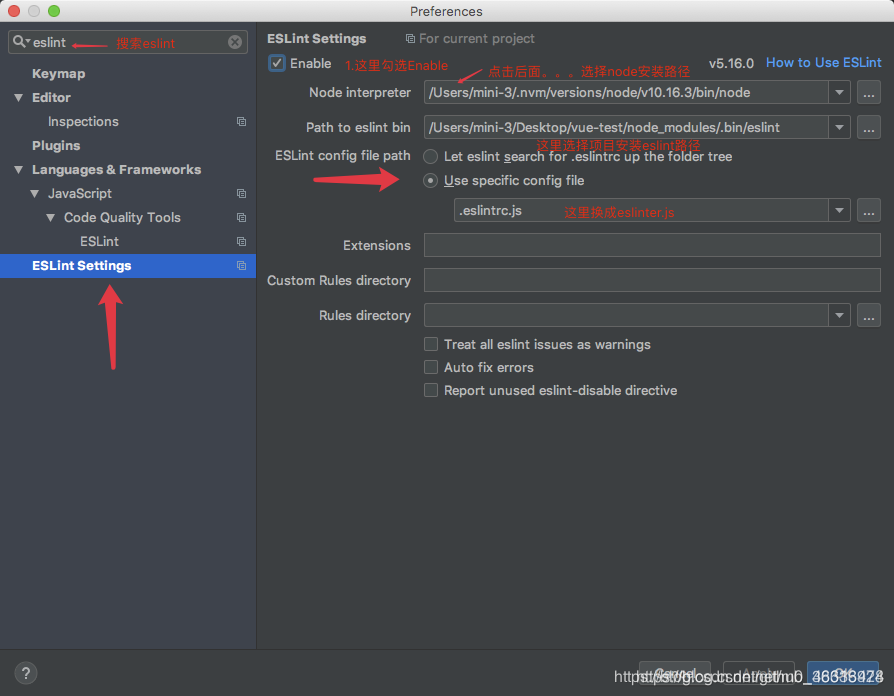Click the Cancel button

[674, 672]
